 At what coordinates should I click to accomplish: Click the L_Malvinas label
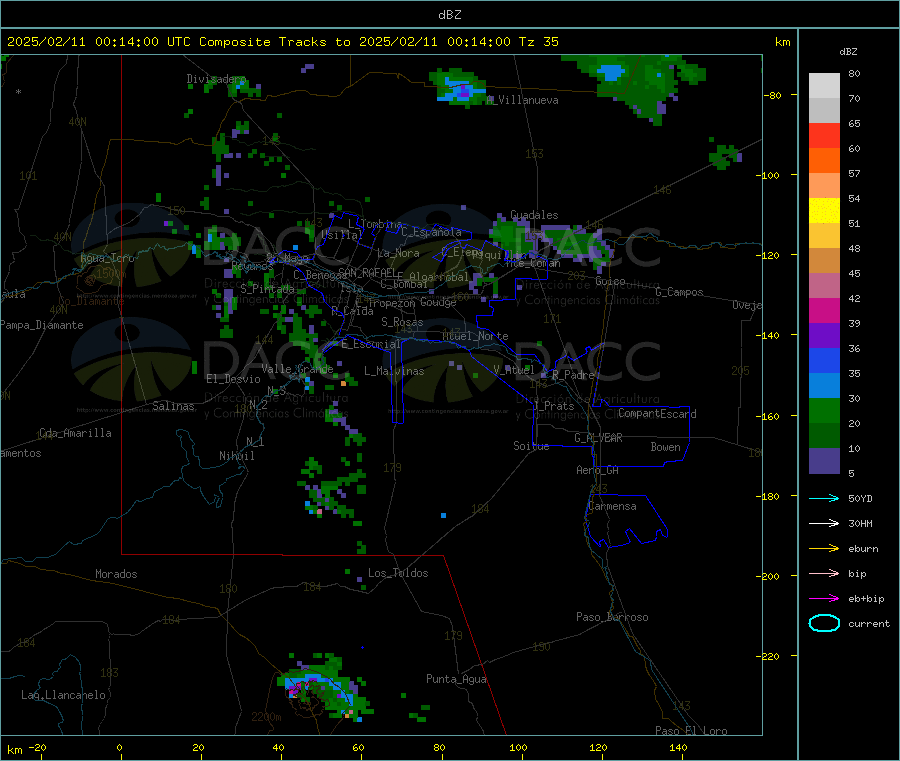(x=394, y=371)
